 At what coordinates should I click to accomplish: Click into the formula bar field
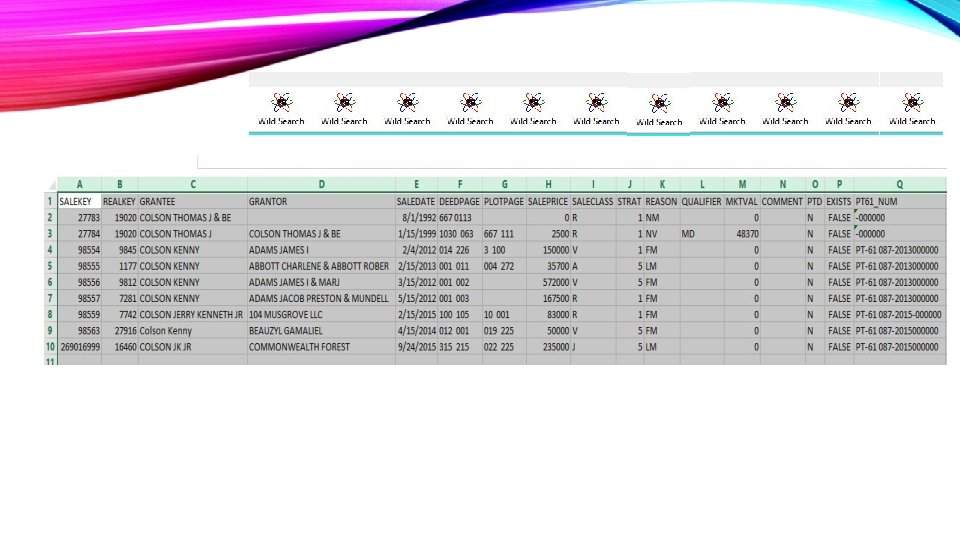click(x=572, y=161)
